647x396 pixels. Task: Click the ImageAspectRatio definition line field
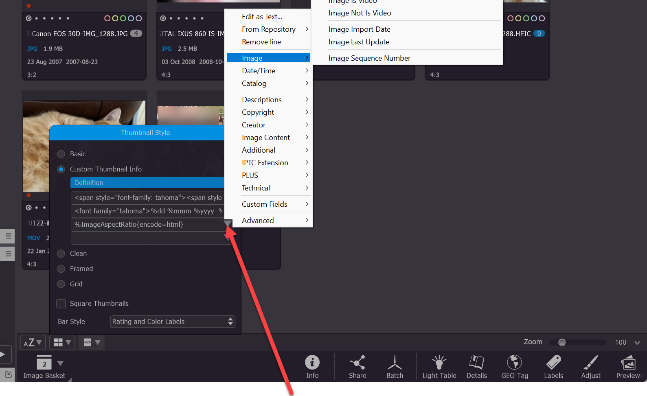(148, 224)
